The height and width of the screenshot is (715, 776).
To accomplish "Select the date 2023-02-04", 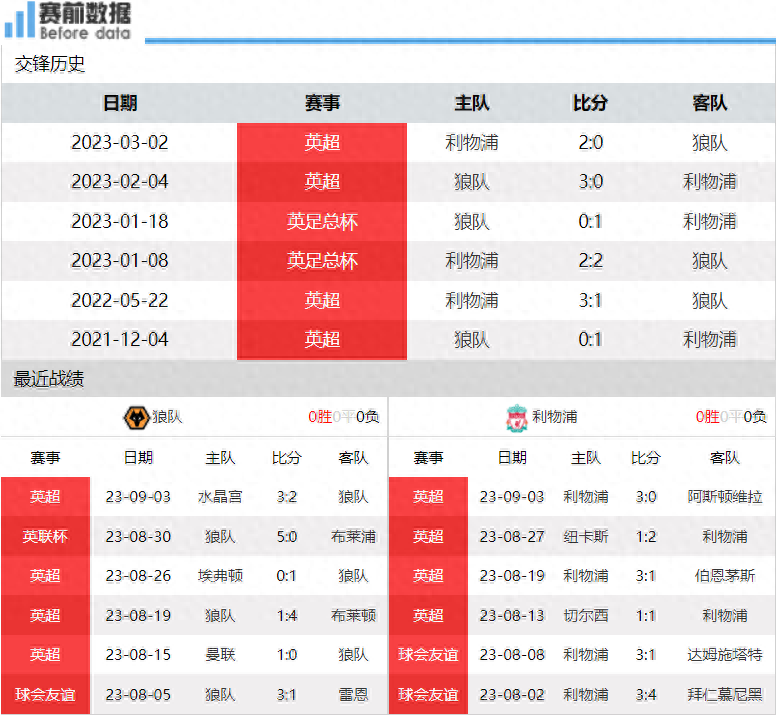I will click(x=120, y=182).
